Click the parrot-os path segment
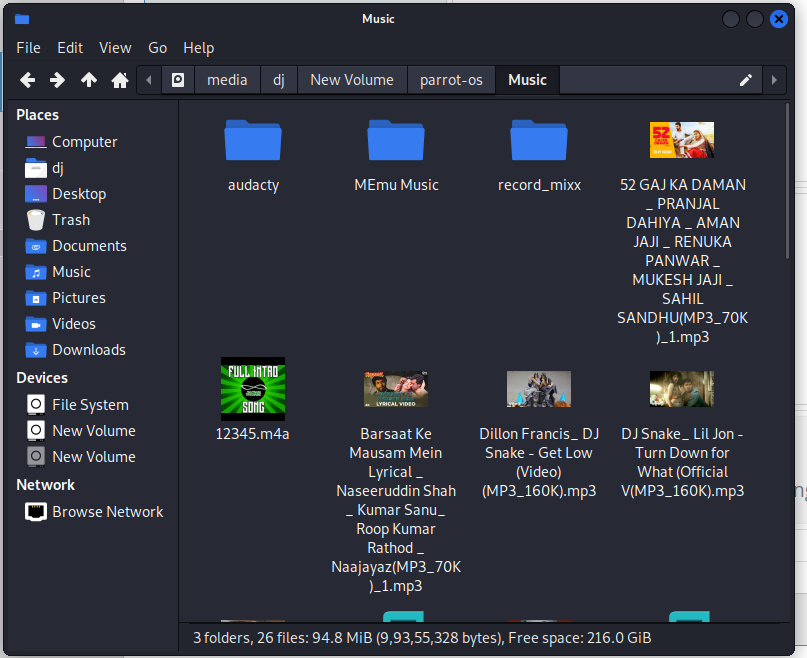Screen dimensions: 807x658 [x=451, y=80]
